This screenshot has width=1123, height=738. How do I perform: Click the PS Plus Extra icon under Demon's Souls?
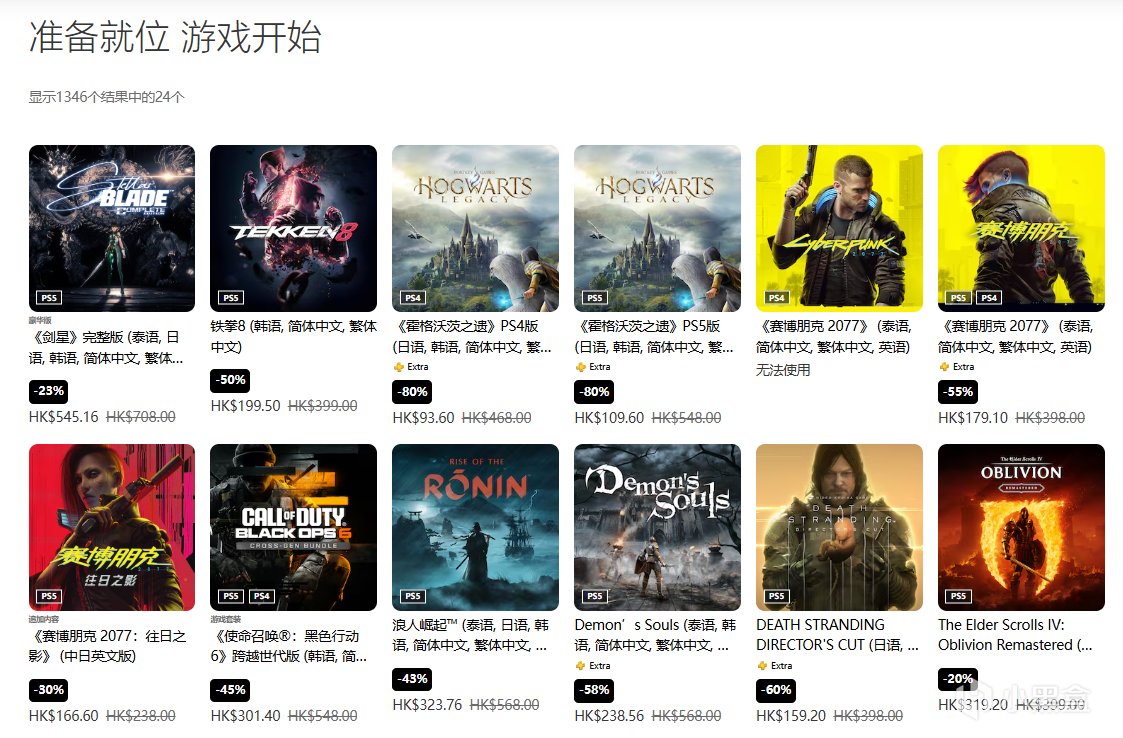pos(580,666)
